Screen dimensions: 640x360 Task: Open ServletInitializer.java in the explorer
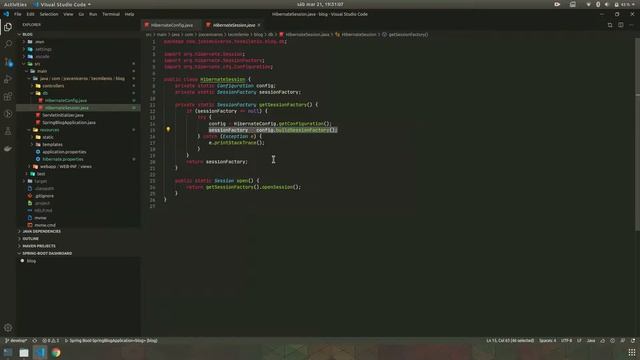(x=78, y=115)
